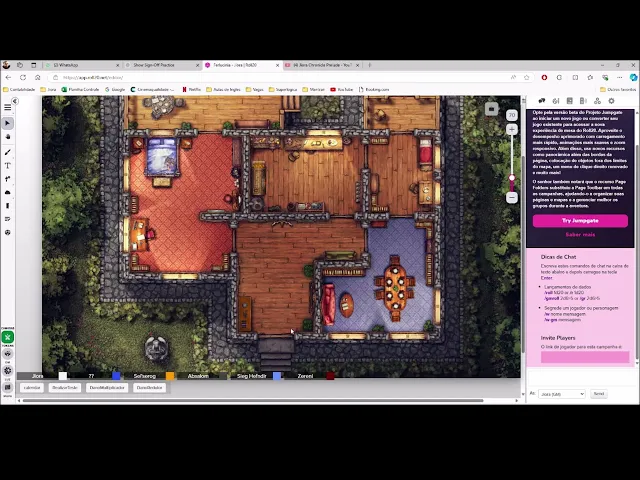The width and height of the screenshot is (640, 480).
Task: Run the DanoRedutor macro button
Action: coord(149,388)
